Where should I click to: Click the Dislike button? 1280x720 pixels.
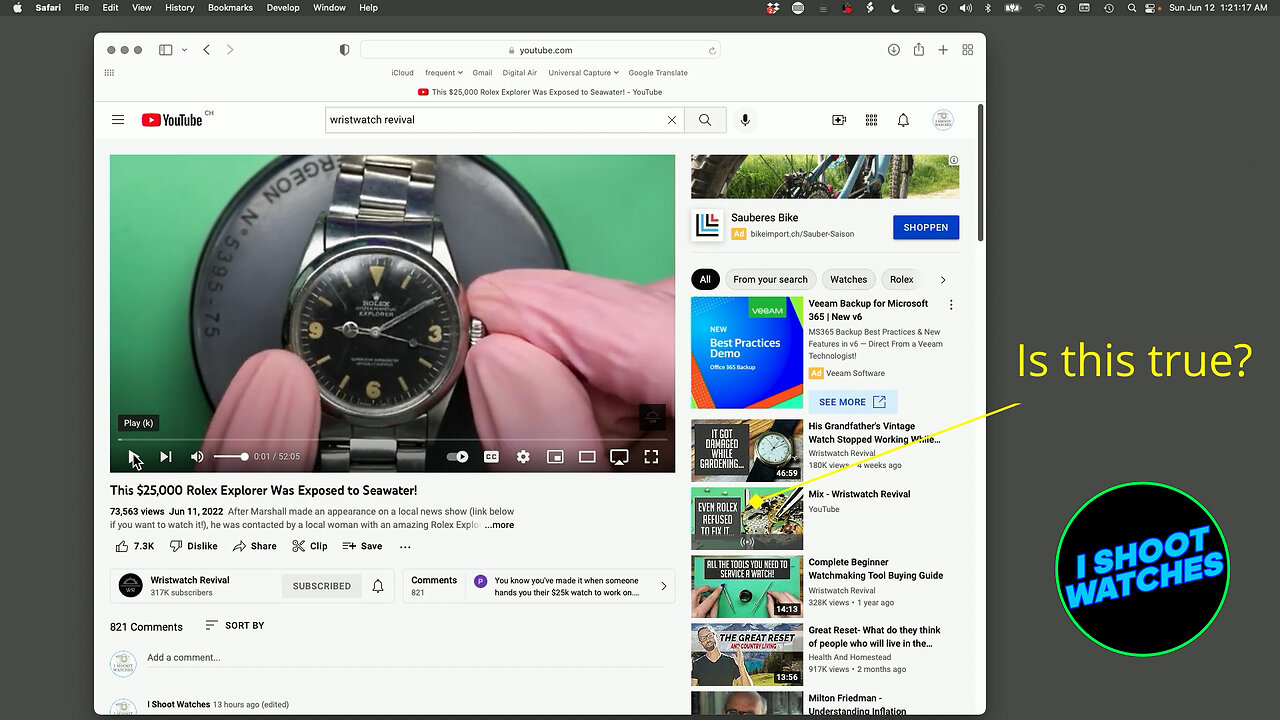(193, 546)
